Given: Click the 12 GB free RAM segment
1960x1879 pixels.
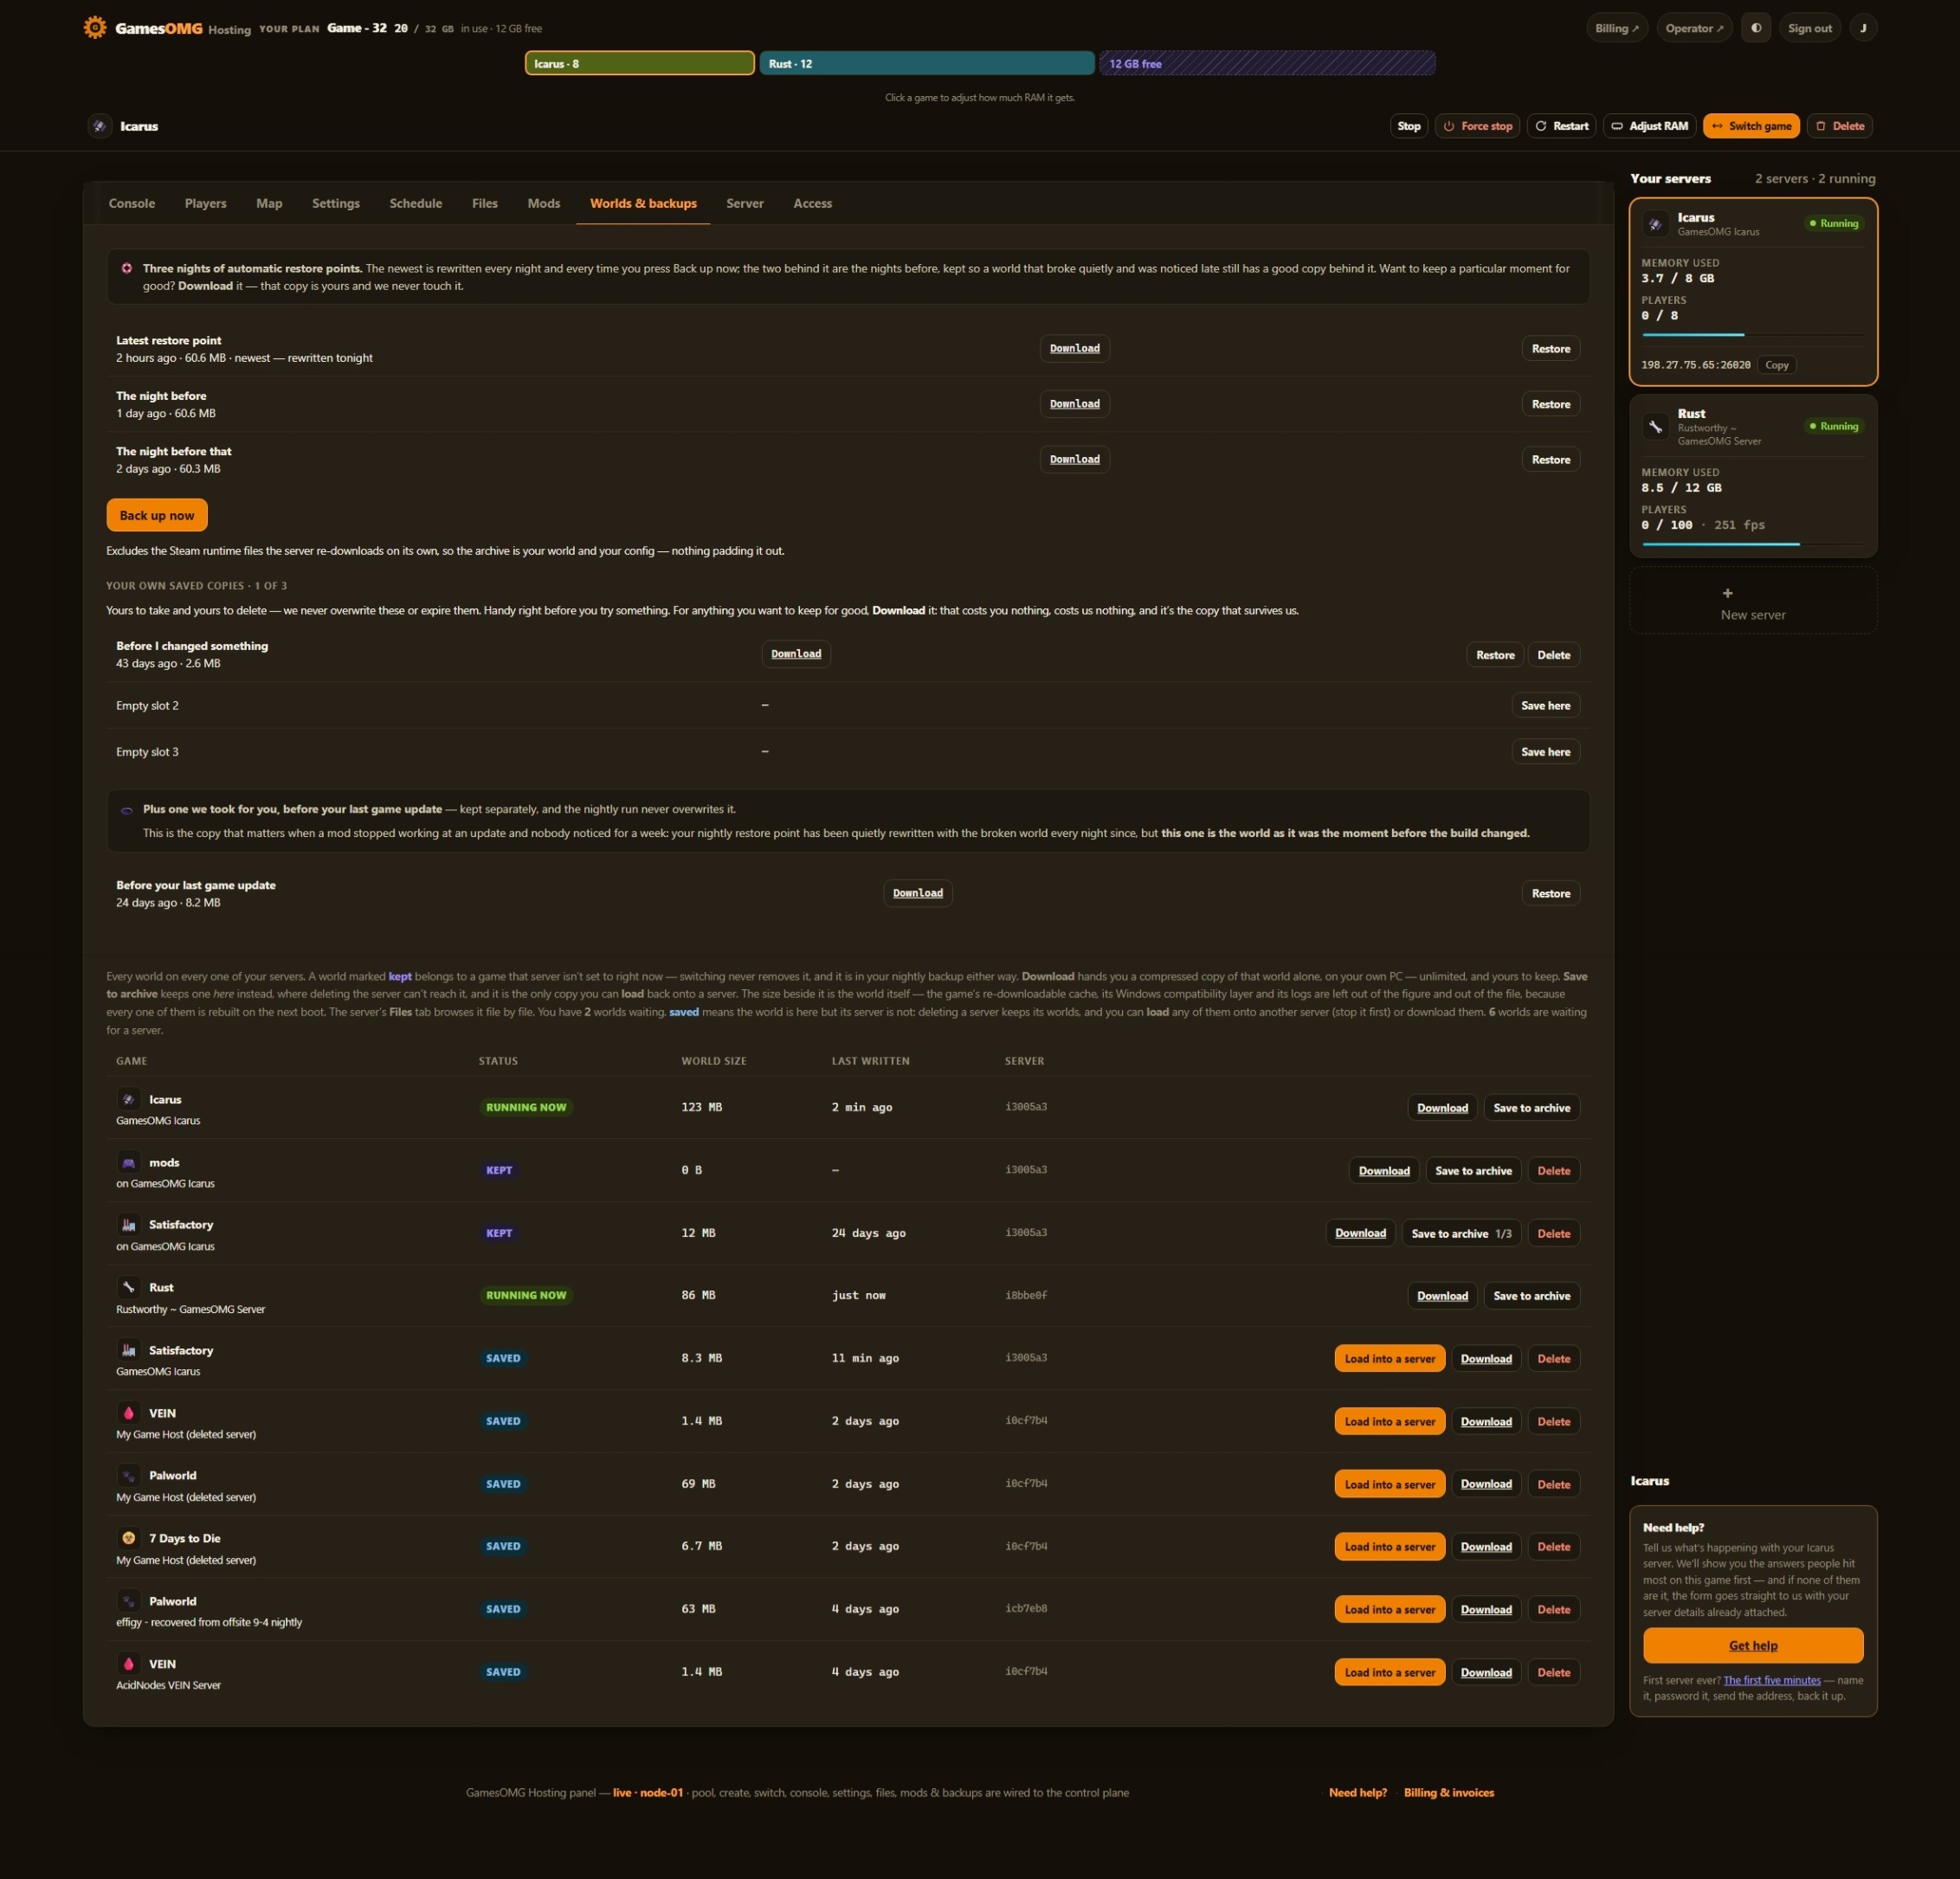Looking at the screenshot, I should 1267,63.
